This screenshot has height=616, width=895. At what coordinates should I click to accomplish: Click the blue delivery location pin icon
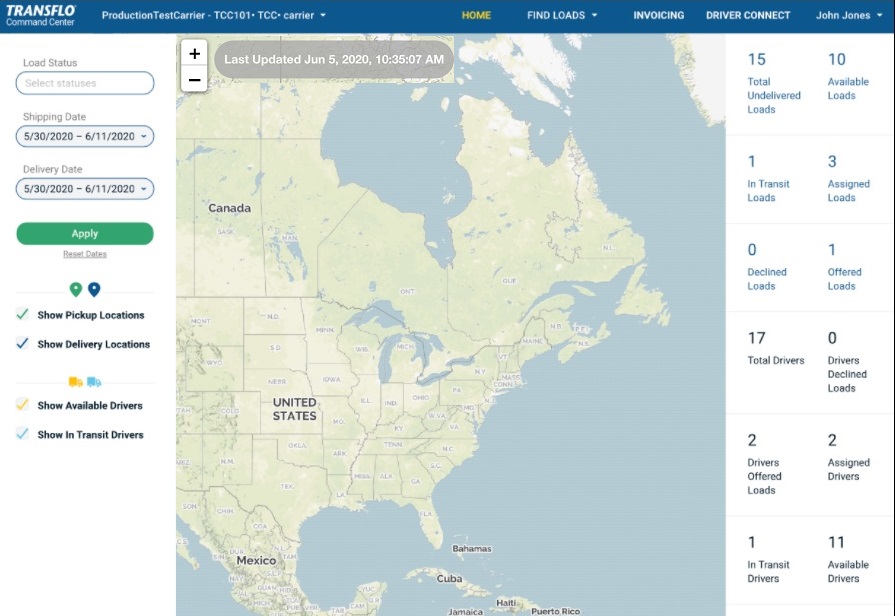[x=94, y=290]
